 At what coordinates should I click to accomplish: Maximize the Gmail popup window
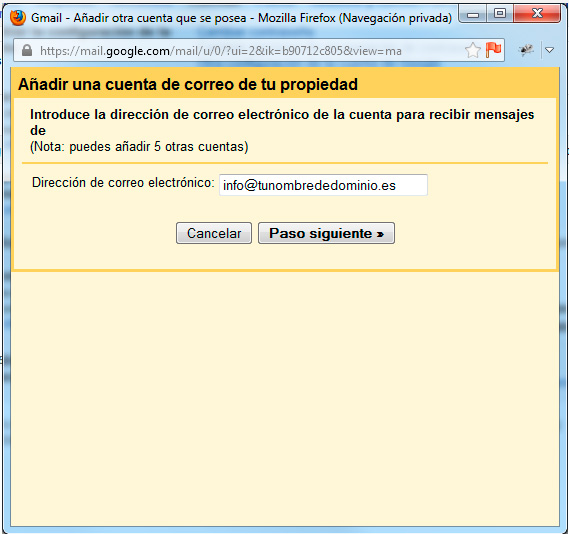click(x=500, y=14)
